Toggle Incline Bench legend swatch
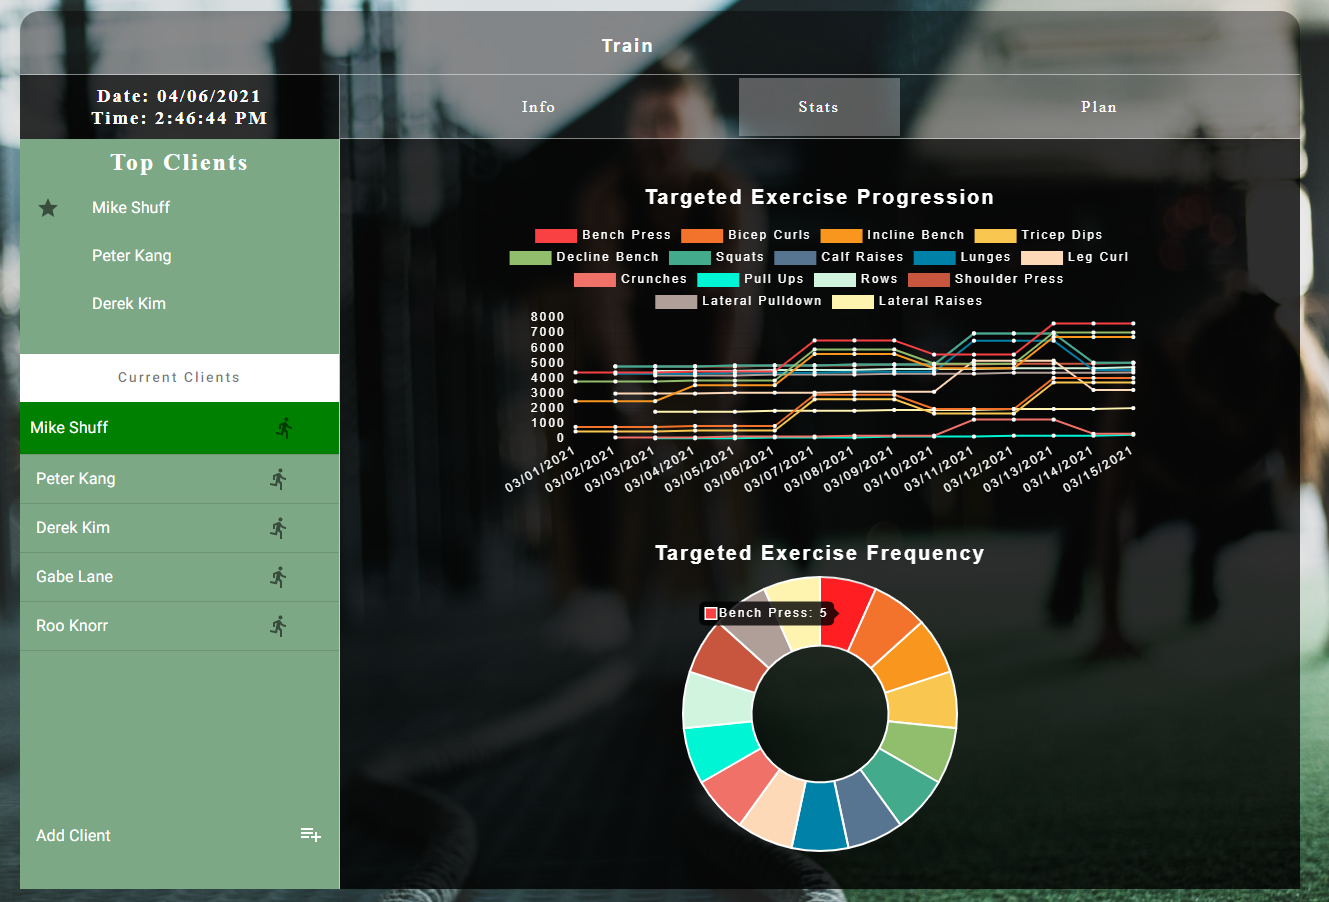 point(841,236)
